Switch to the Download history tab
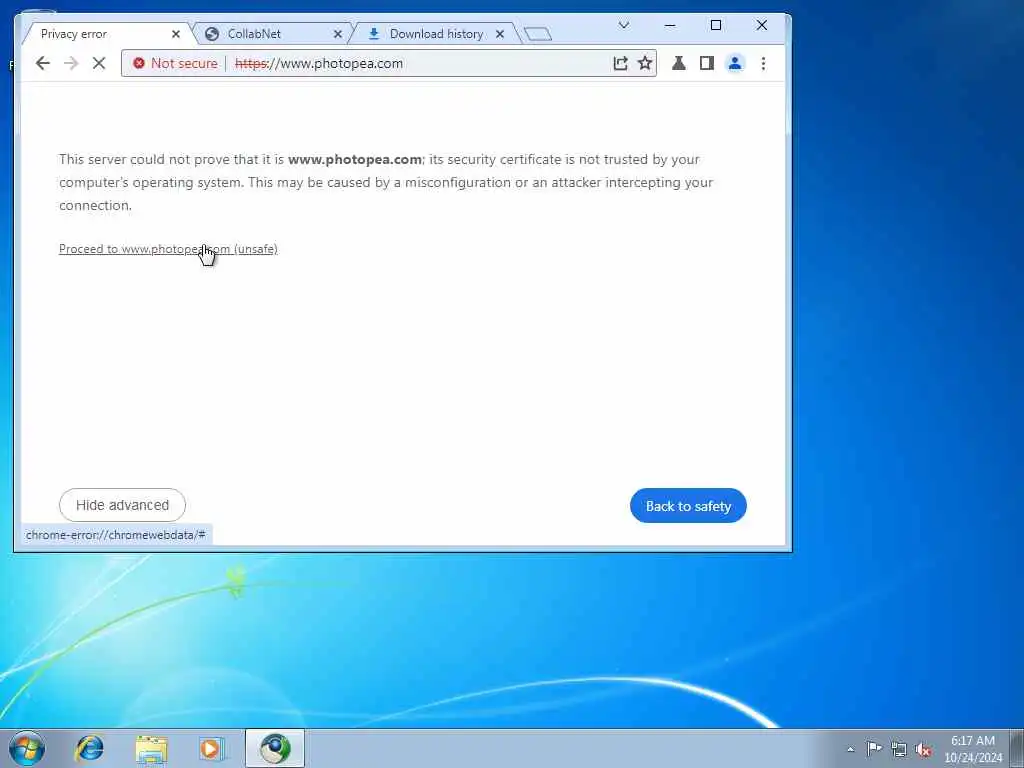 pyautogui.click(x=434, y=34)
